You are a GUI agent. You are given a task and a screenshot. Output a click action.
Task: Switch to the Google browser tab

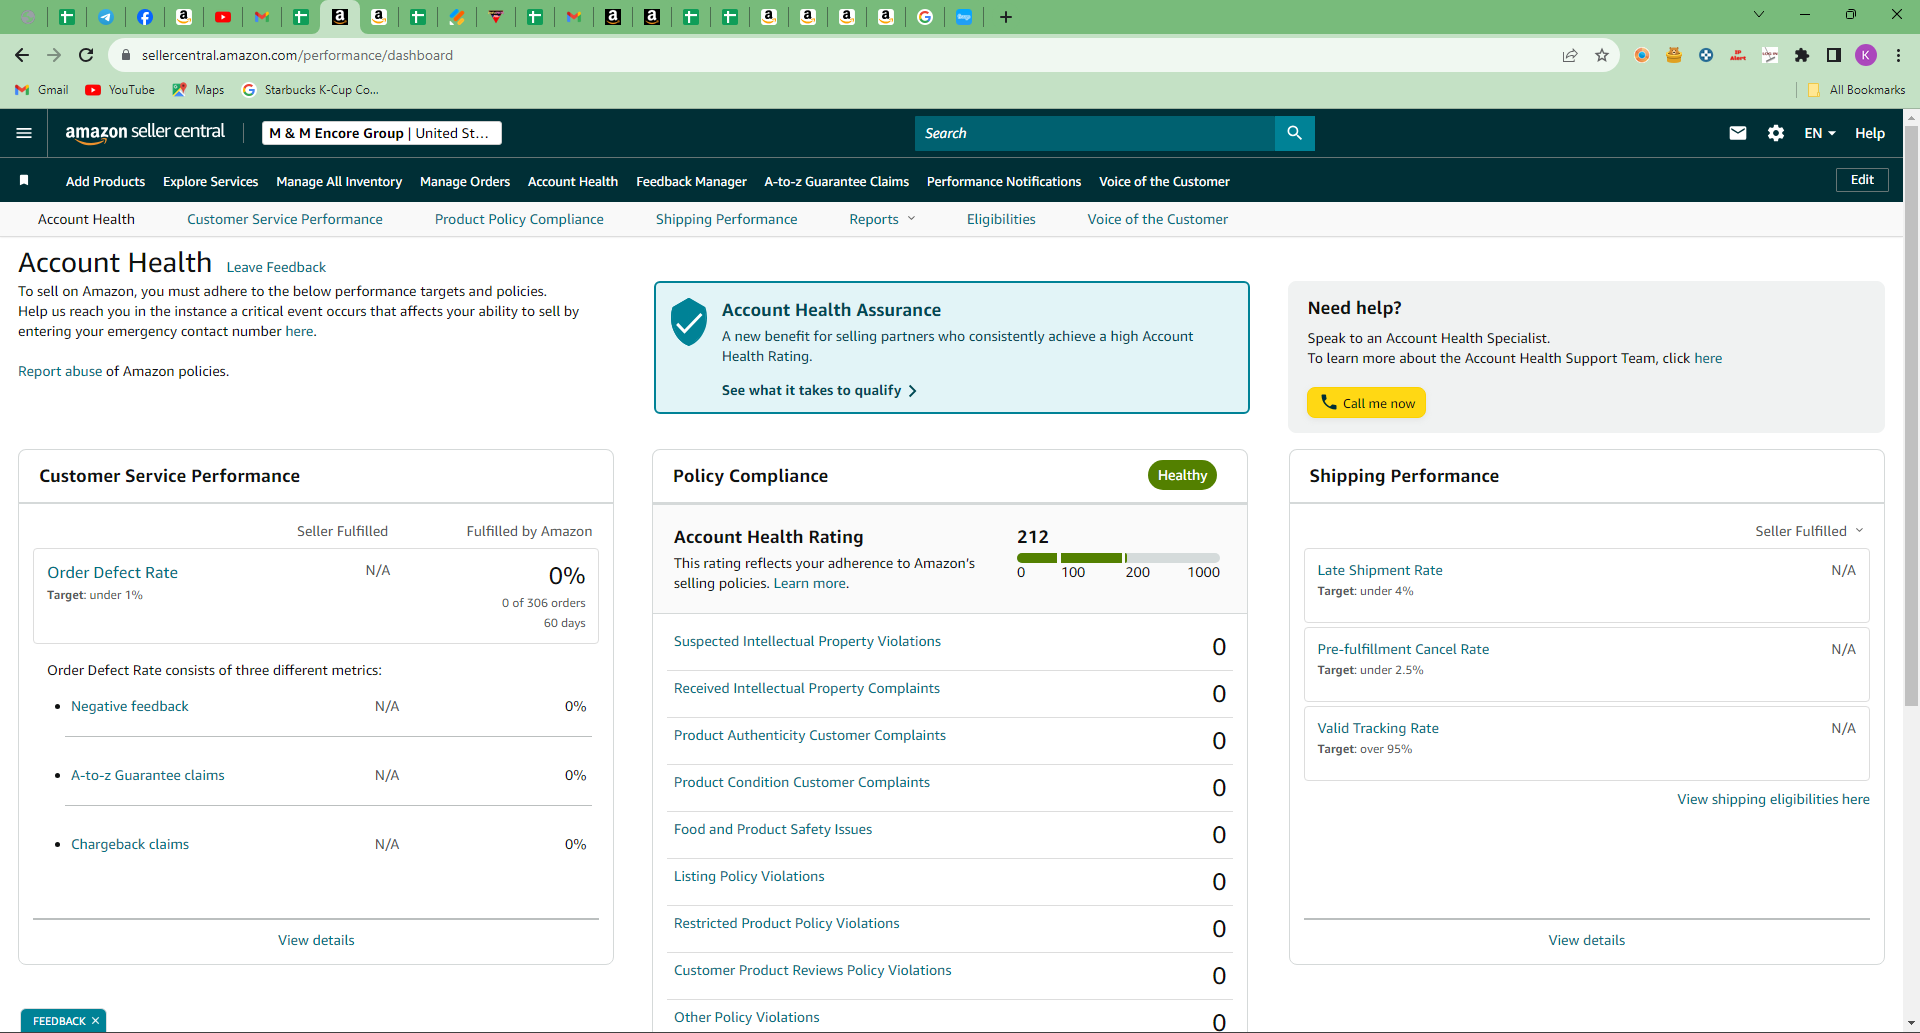(x=925, y=17)
